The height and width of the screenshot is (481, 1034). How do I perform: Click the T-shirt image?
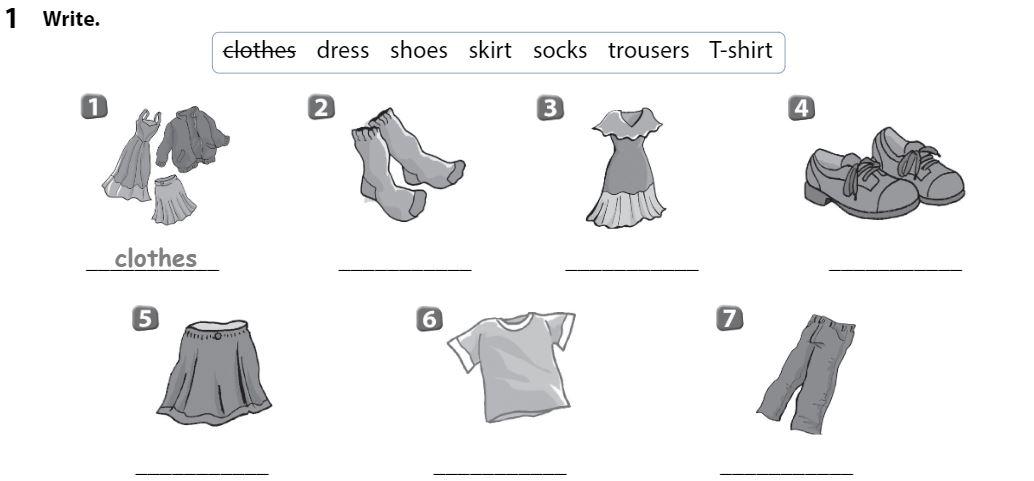pos(511,367)
